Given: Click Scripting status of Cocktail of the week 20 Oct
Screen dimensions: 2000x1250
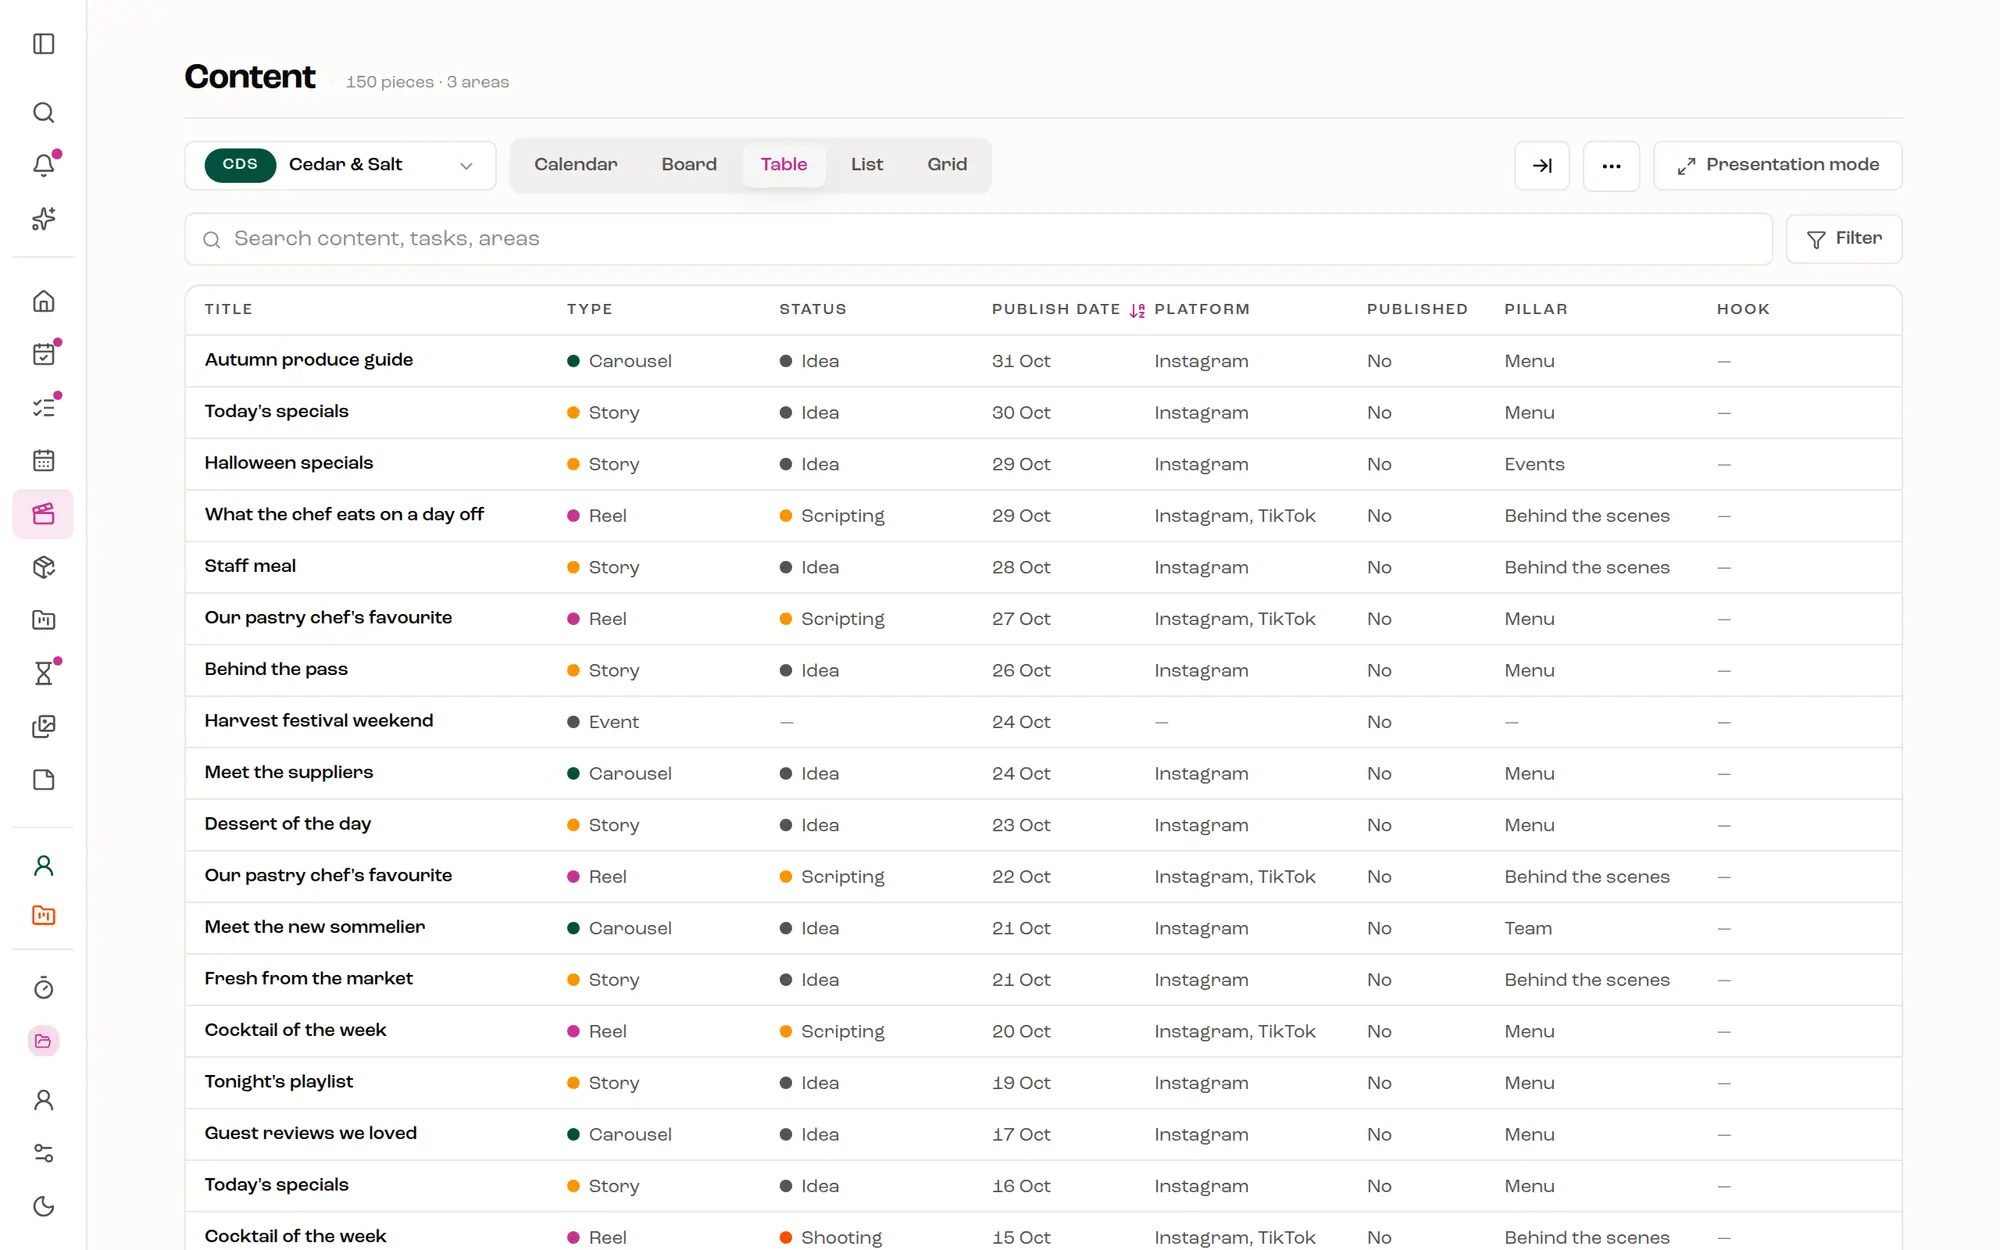Looking at the screenshot, I should (x=832, y=1031).
